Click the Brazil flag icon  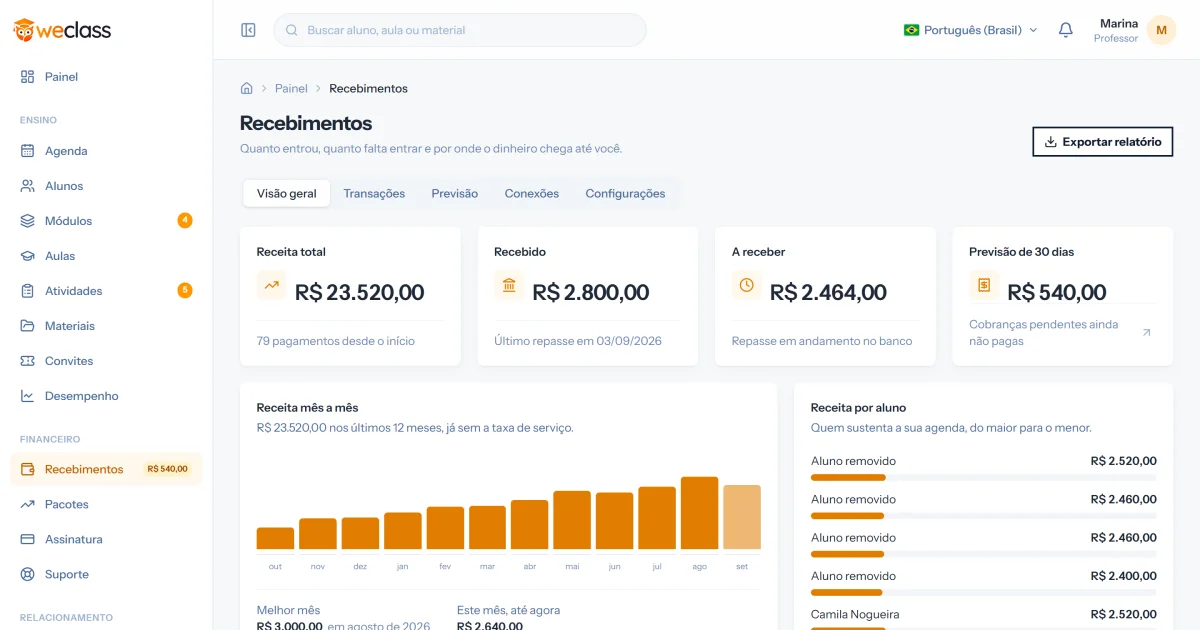(x=911, y=30)
